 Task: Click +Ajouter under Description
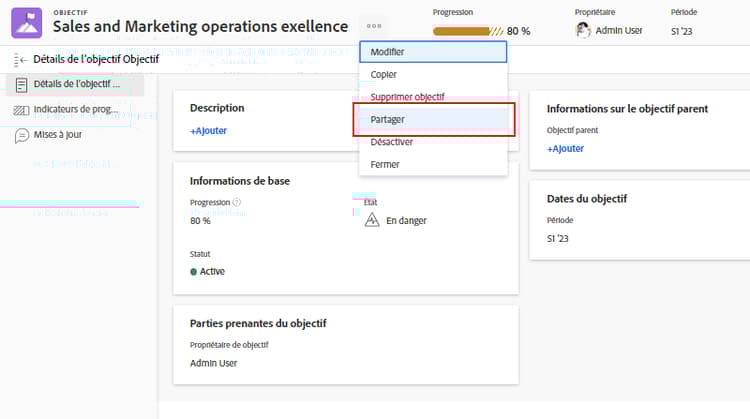pos(209,131)
